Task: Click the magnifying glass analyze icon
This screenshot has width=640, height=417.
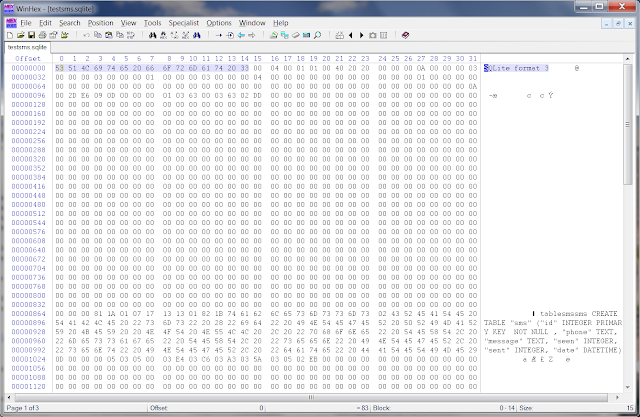Action: [317, 35]
